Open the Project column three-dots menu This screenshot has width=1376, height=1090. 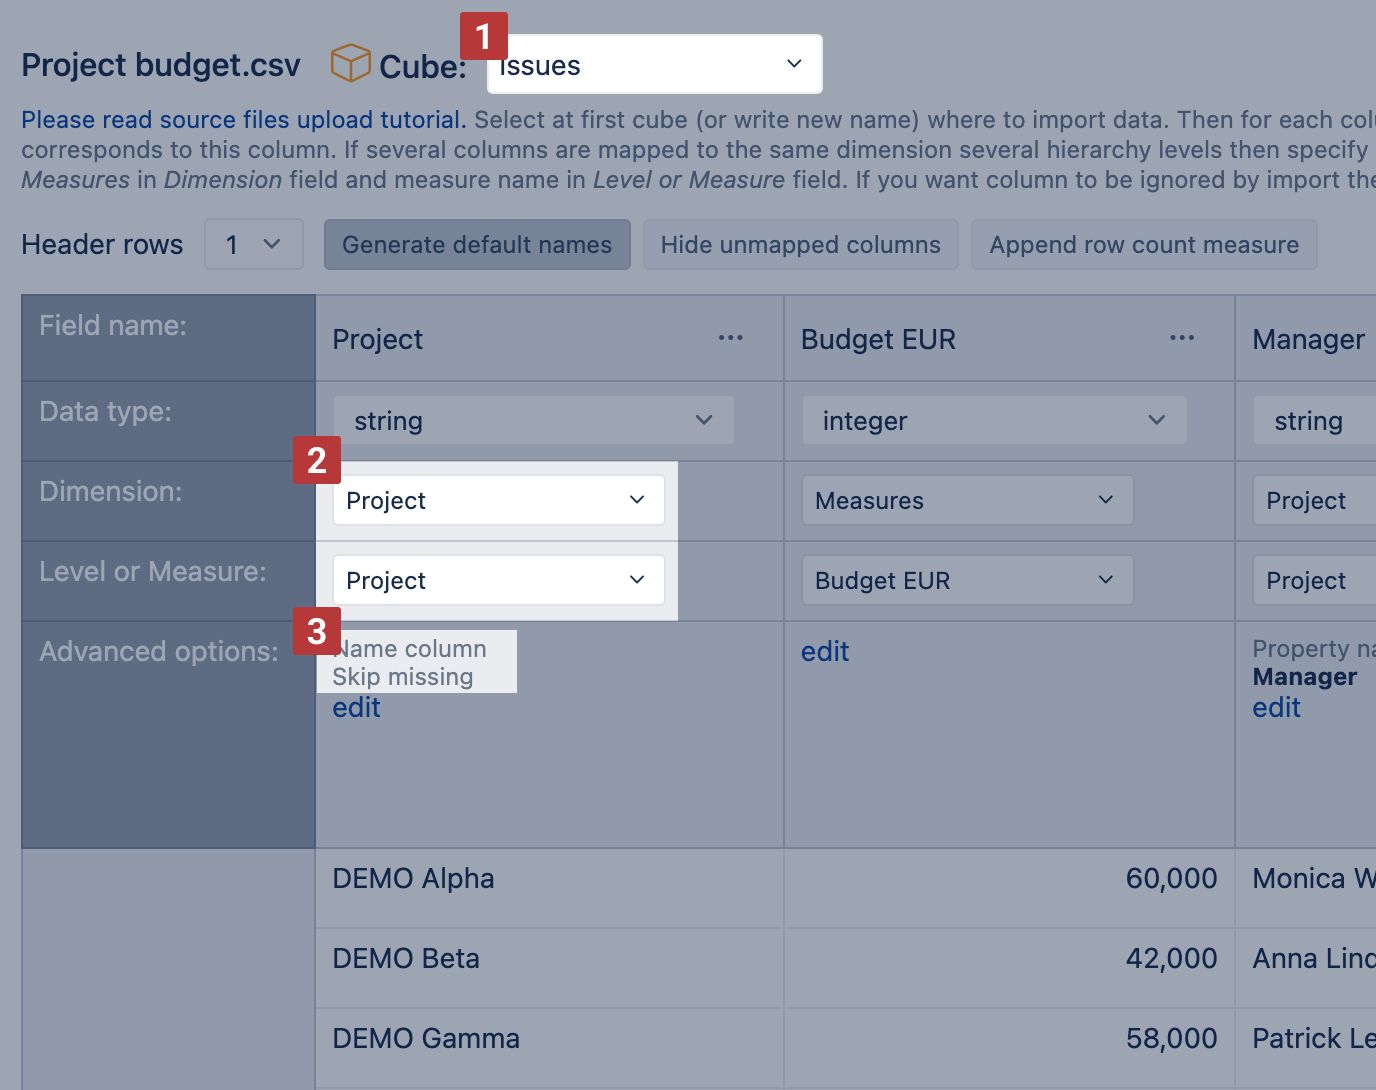tap(731, 338)
